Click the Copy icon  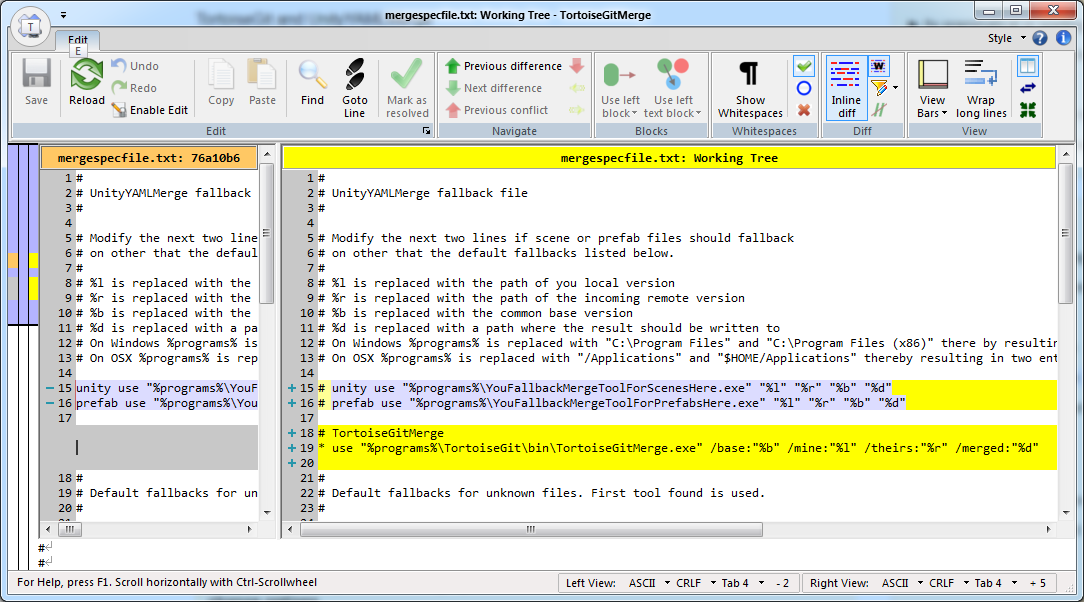pyautogui.click(x=221, y=82)
